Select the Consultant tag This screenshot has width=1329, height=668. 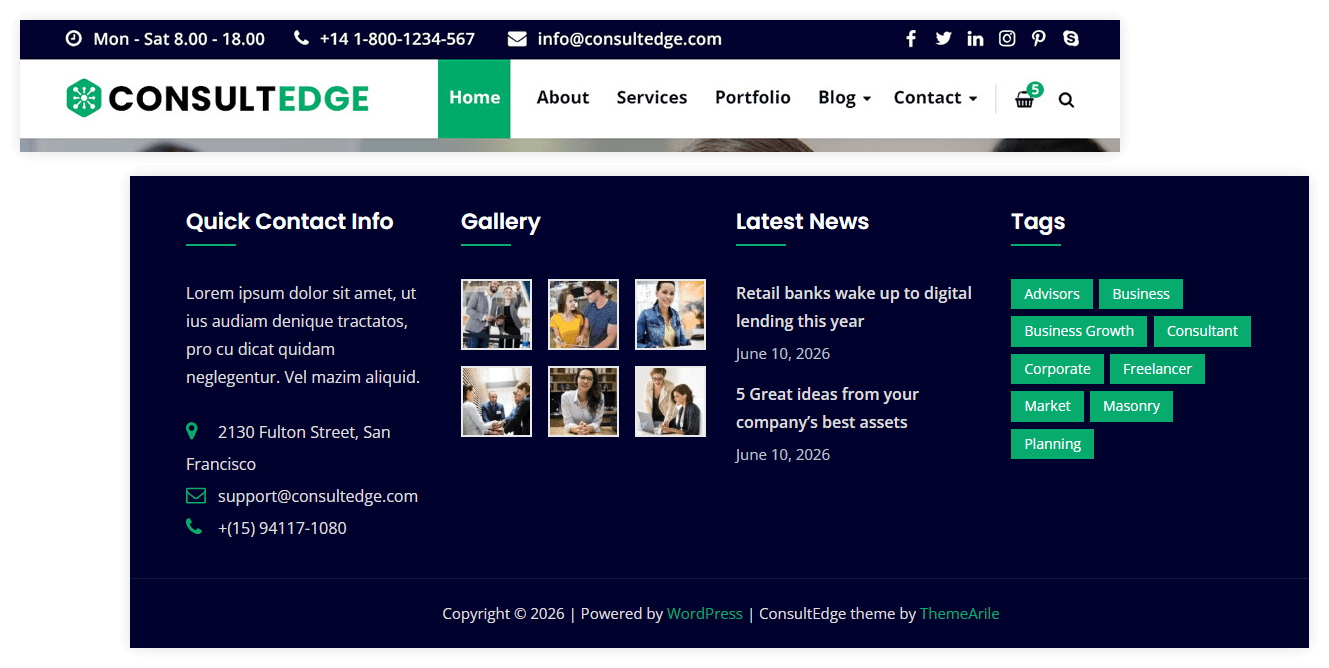1202,331
